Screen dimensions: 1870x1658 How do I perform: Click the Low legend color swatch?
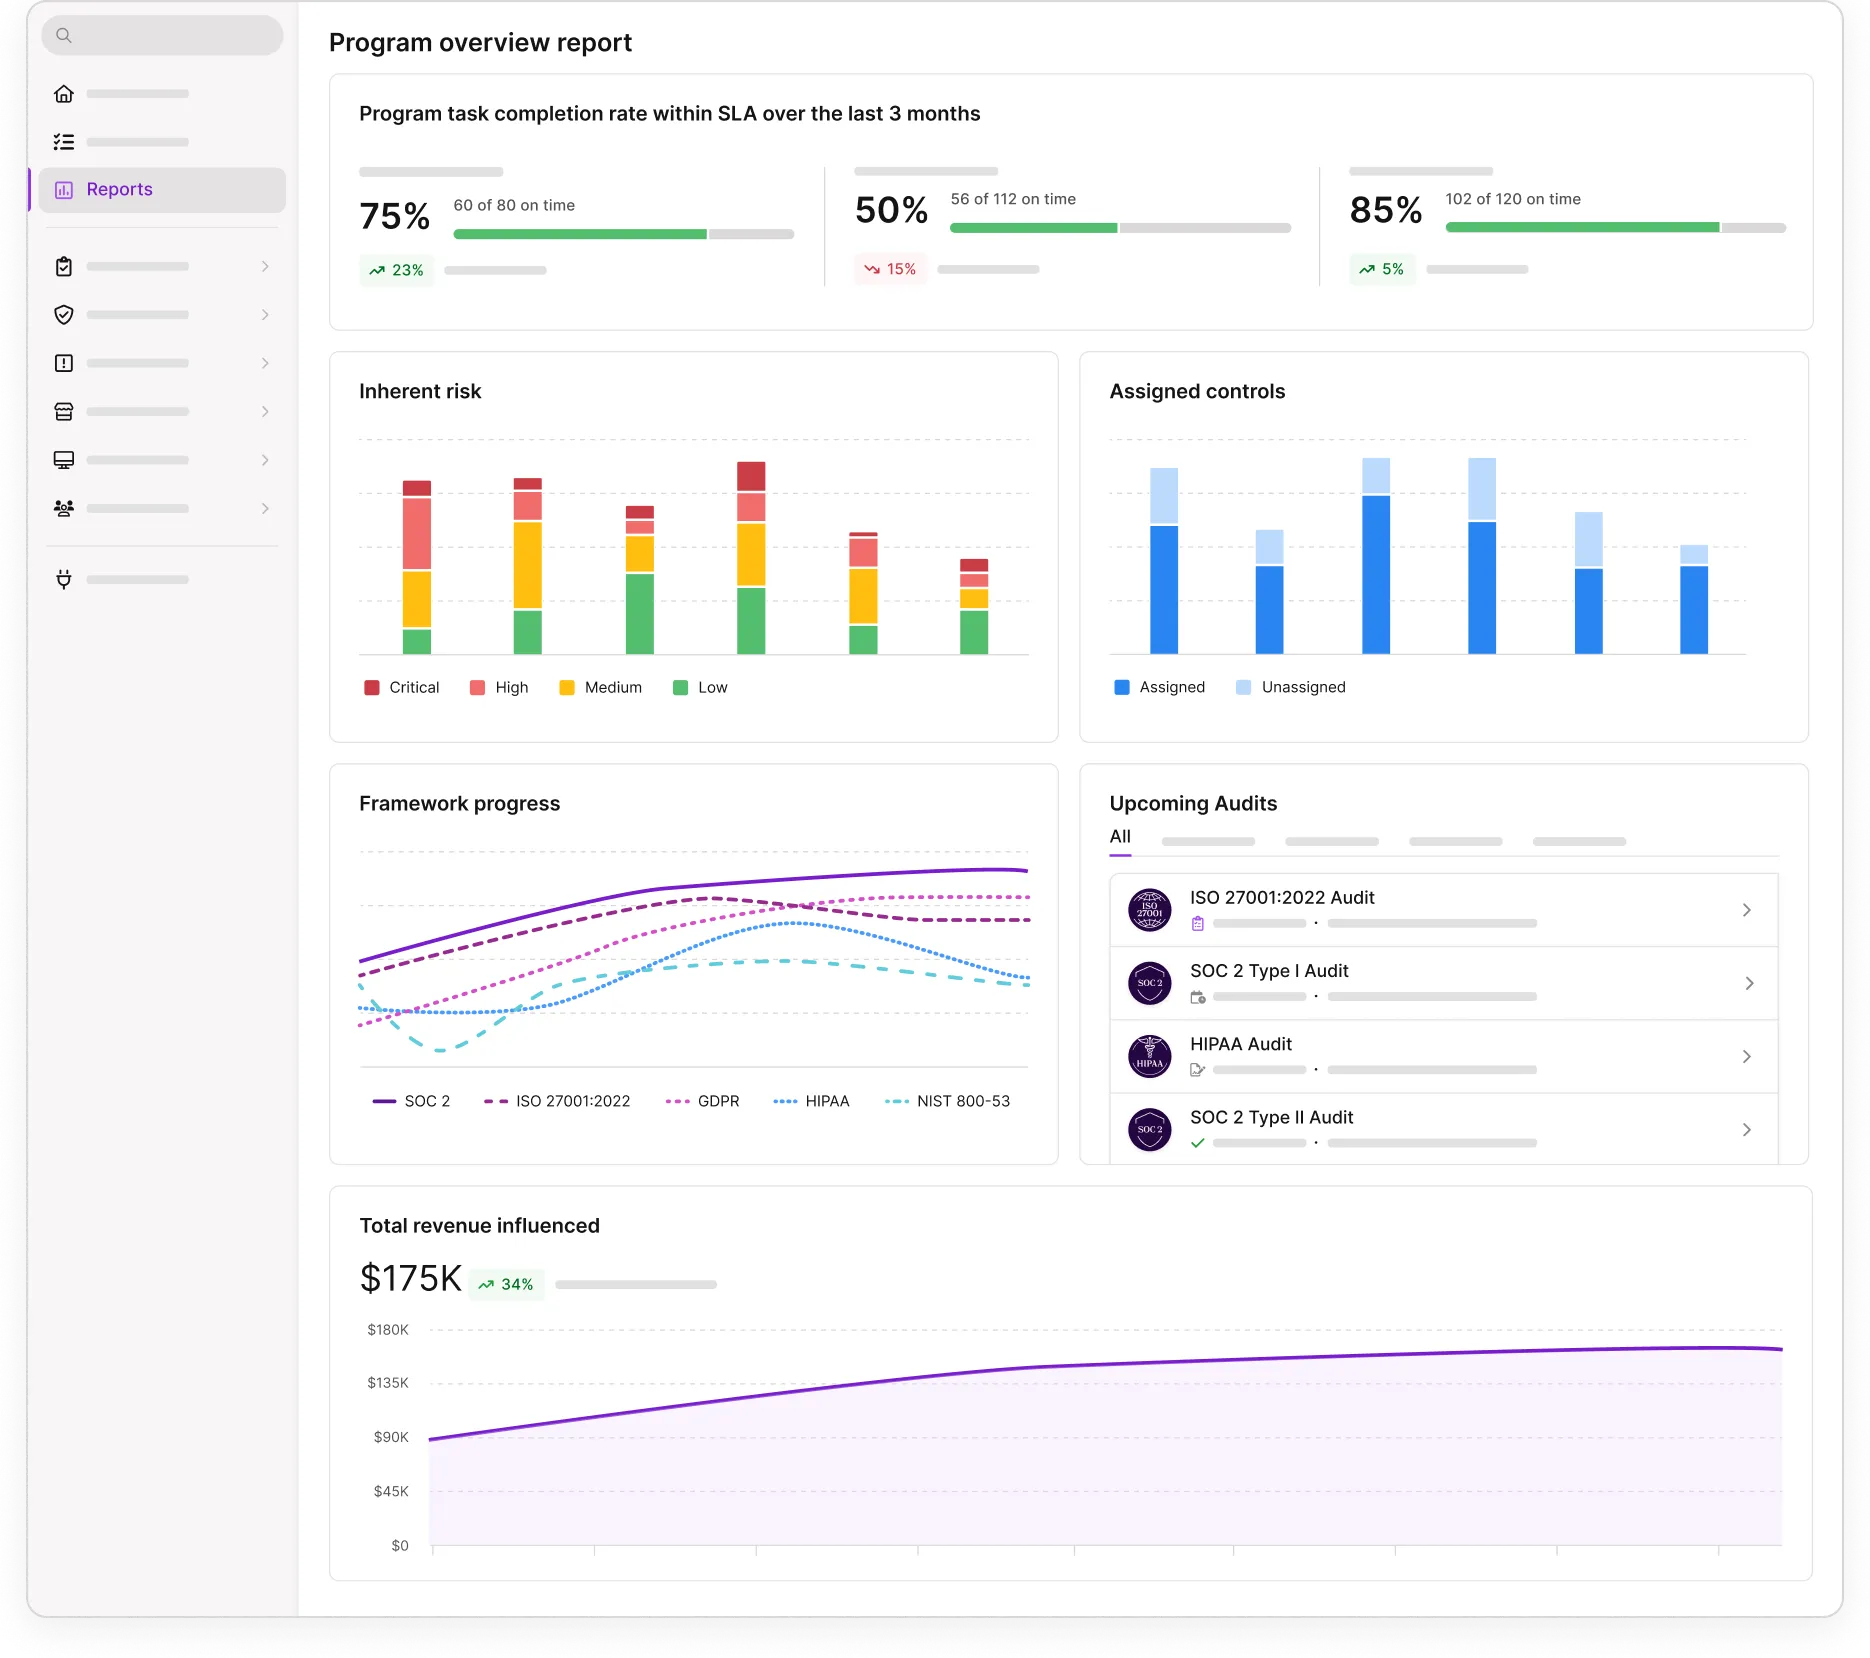681,688
